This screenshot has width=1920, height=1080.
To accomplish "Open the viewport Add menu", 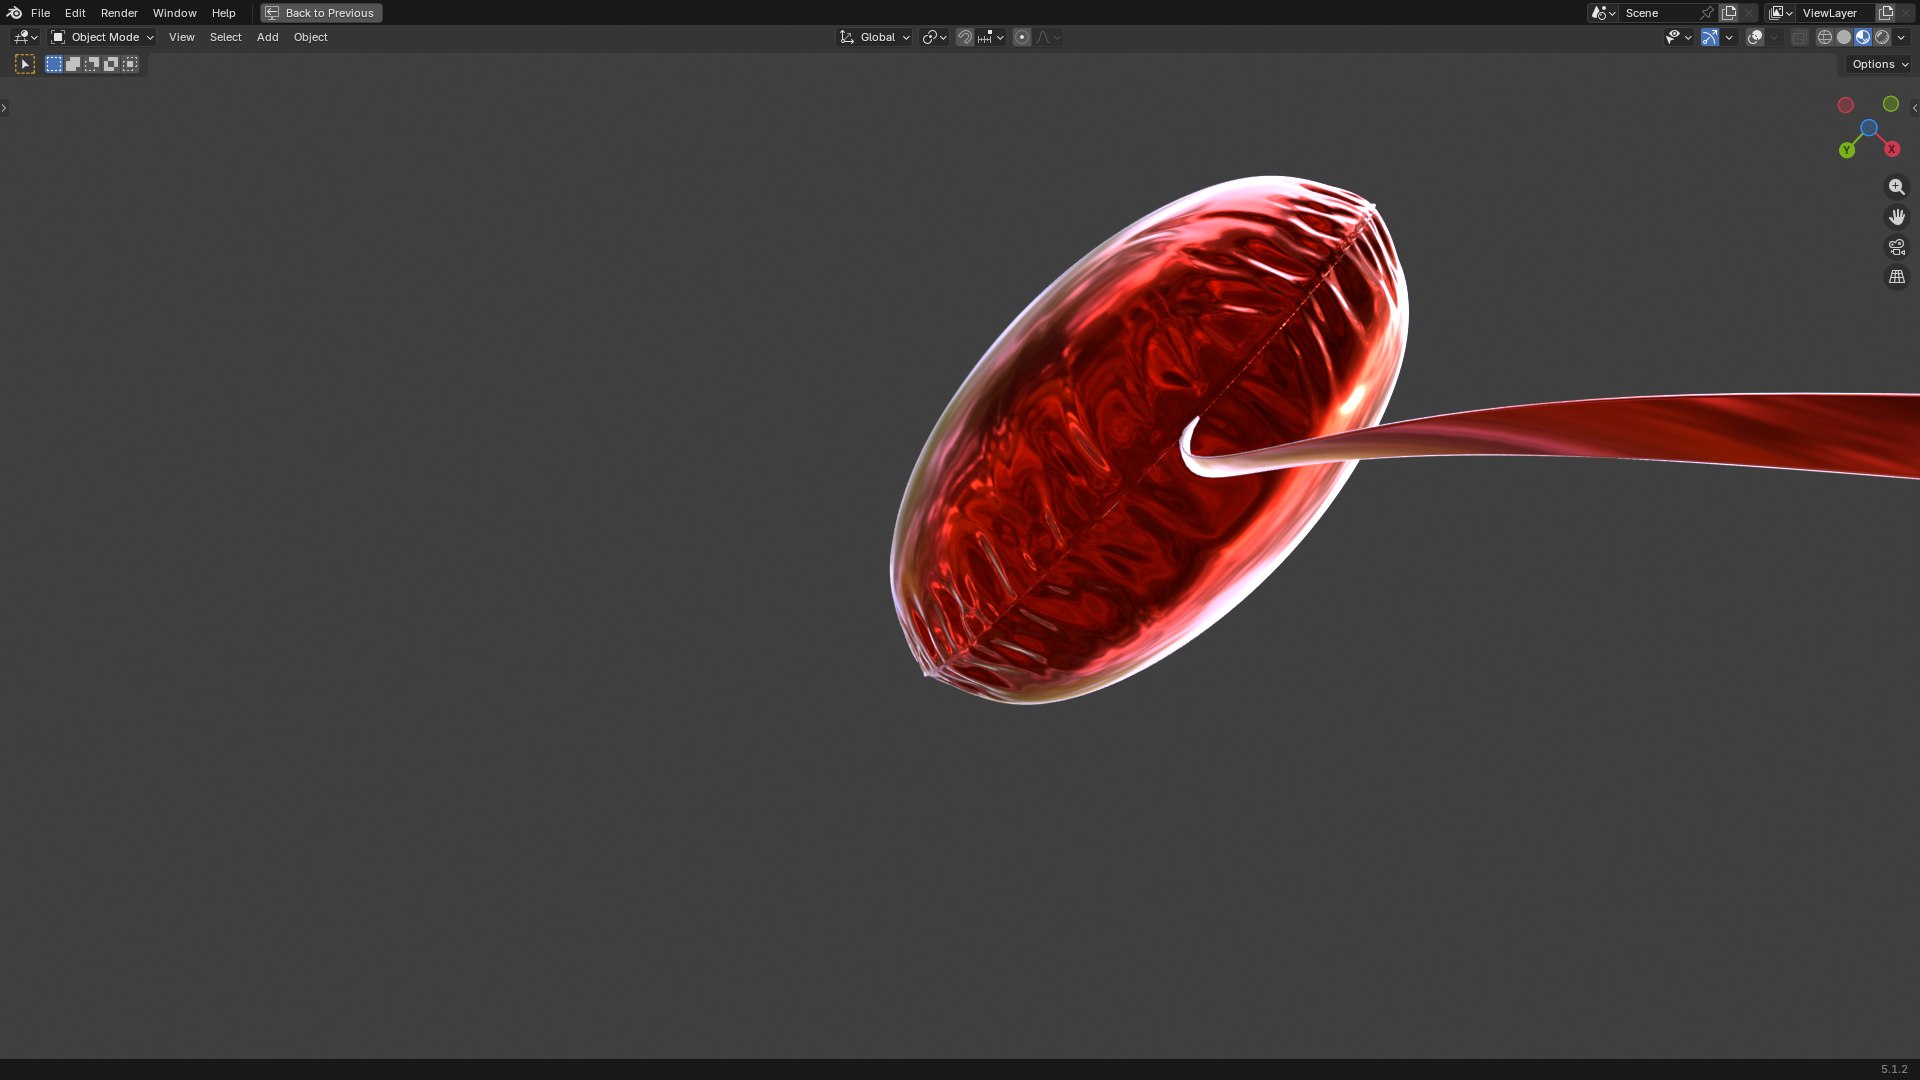I will [x=267, y=37].
